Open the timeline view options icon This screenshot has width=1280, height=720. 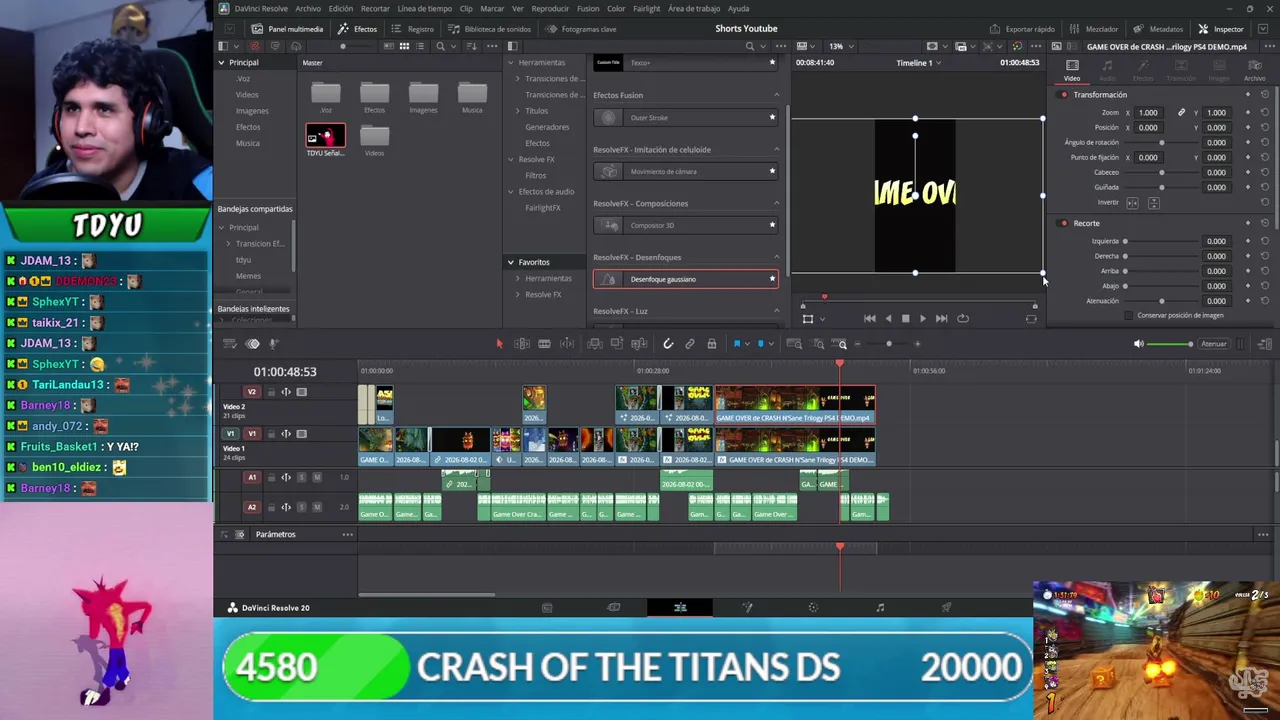(229, 344)
